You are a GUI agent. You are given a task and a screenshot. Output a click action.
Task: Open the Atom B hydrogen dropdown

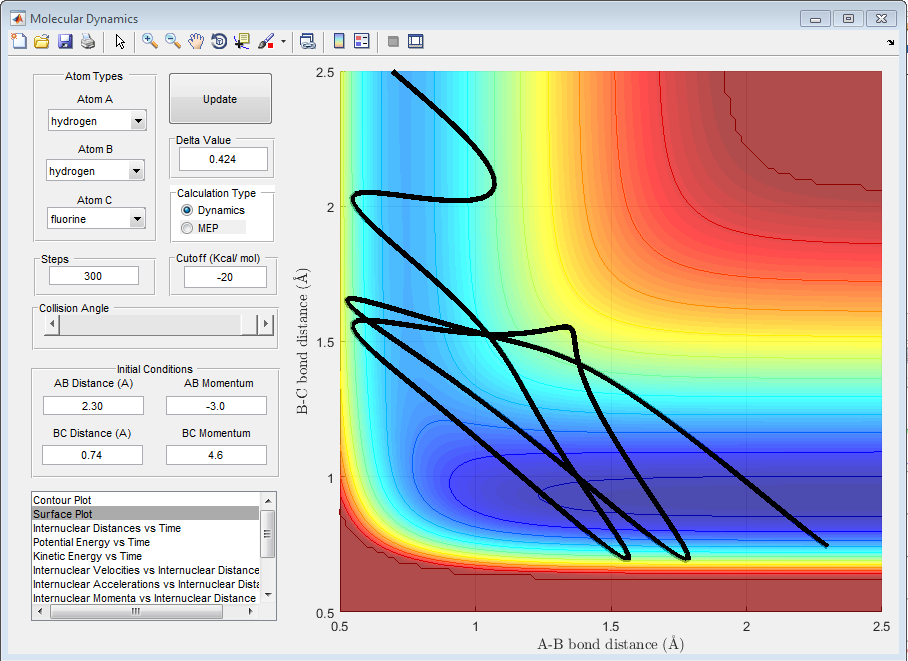pyautogui.click(x=97, y=171)
